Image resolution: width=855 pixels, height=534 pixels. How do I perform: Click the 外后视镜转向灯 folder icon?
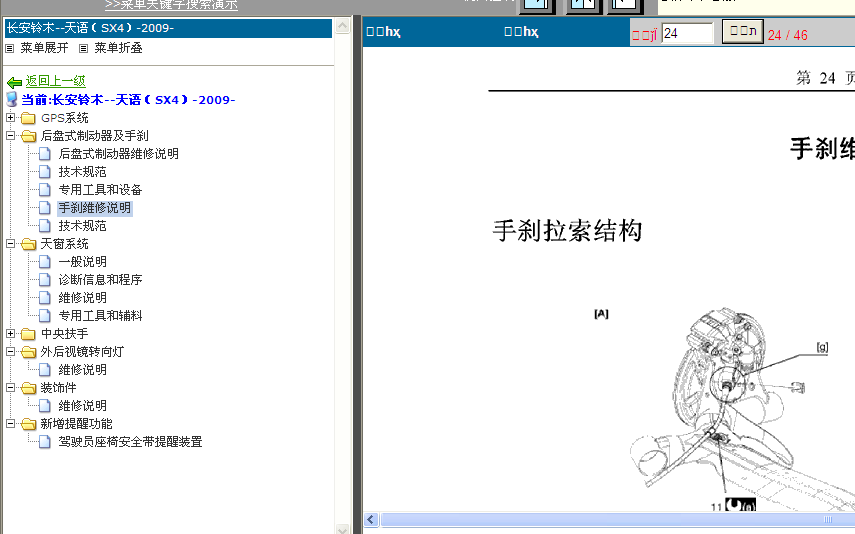pos(28,352)
